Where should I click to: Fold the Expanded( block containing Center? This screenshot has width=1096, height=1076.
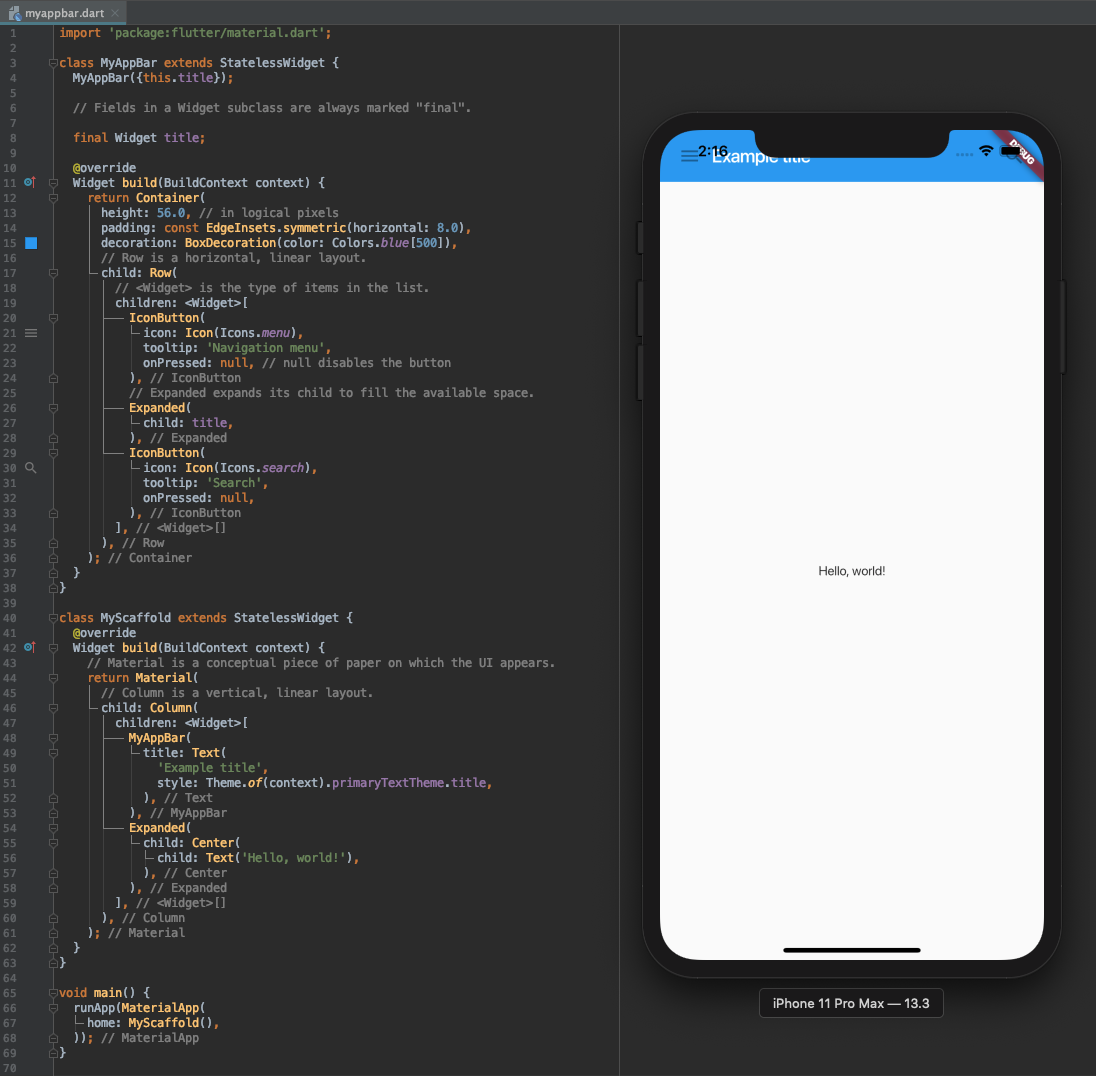53,828
